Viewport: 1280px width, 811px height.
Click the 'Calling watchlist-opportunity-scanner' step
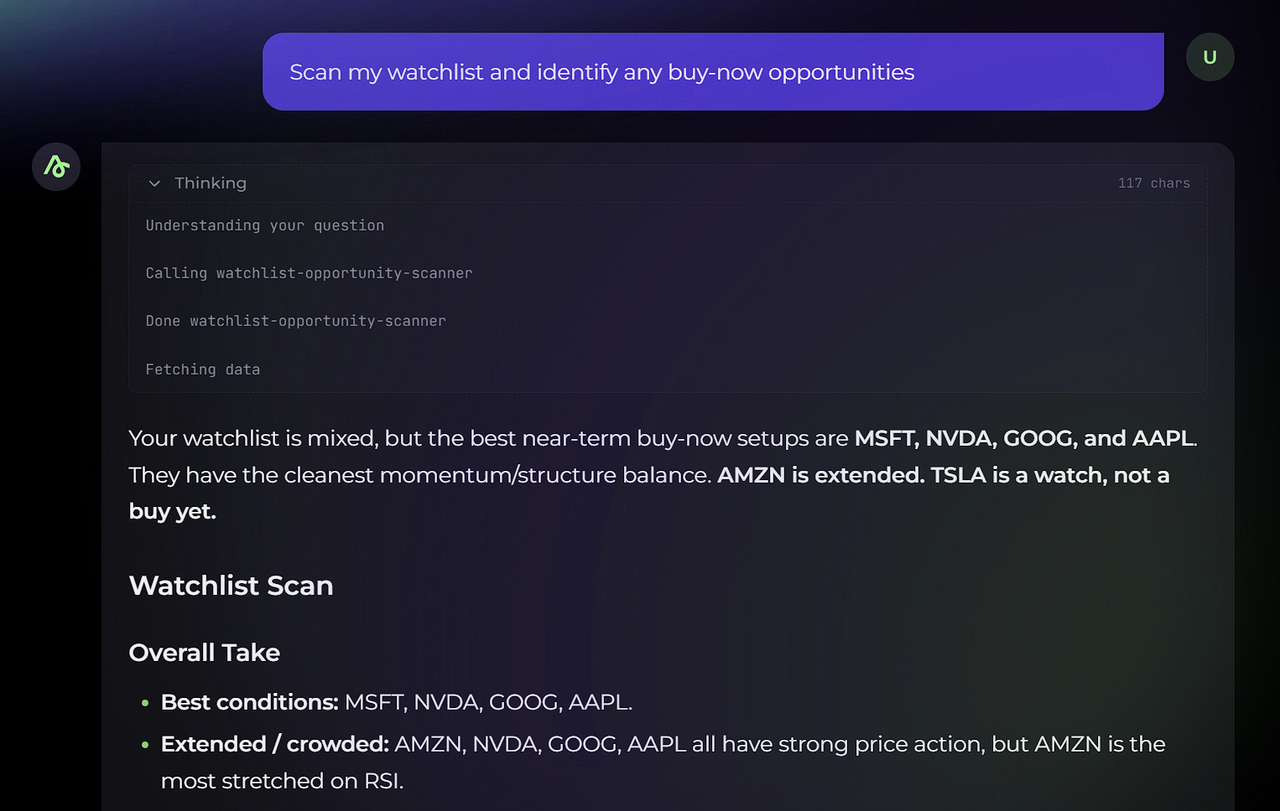coord(309,273)
